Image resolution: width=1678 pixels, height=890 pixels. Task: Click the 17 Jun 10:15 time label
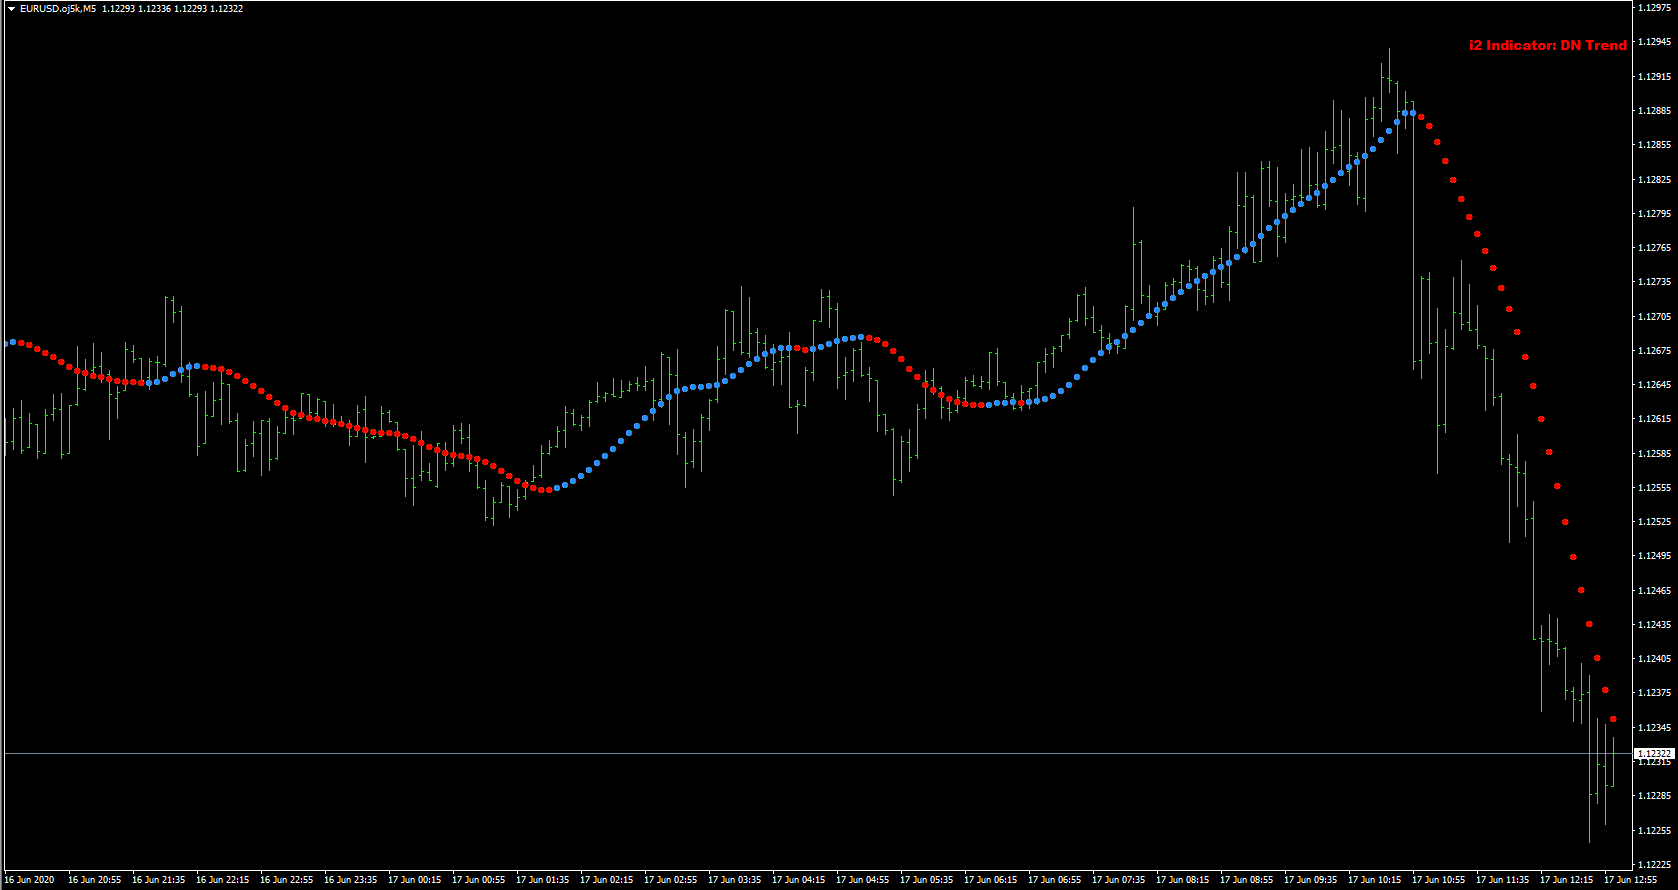[x=1374, y=880]
